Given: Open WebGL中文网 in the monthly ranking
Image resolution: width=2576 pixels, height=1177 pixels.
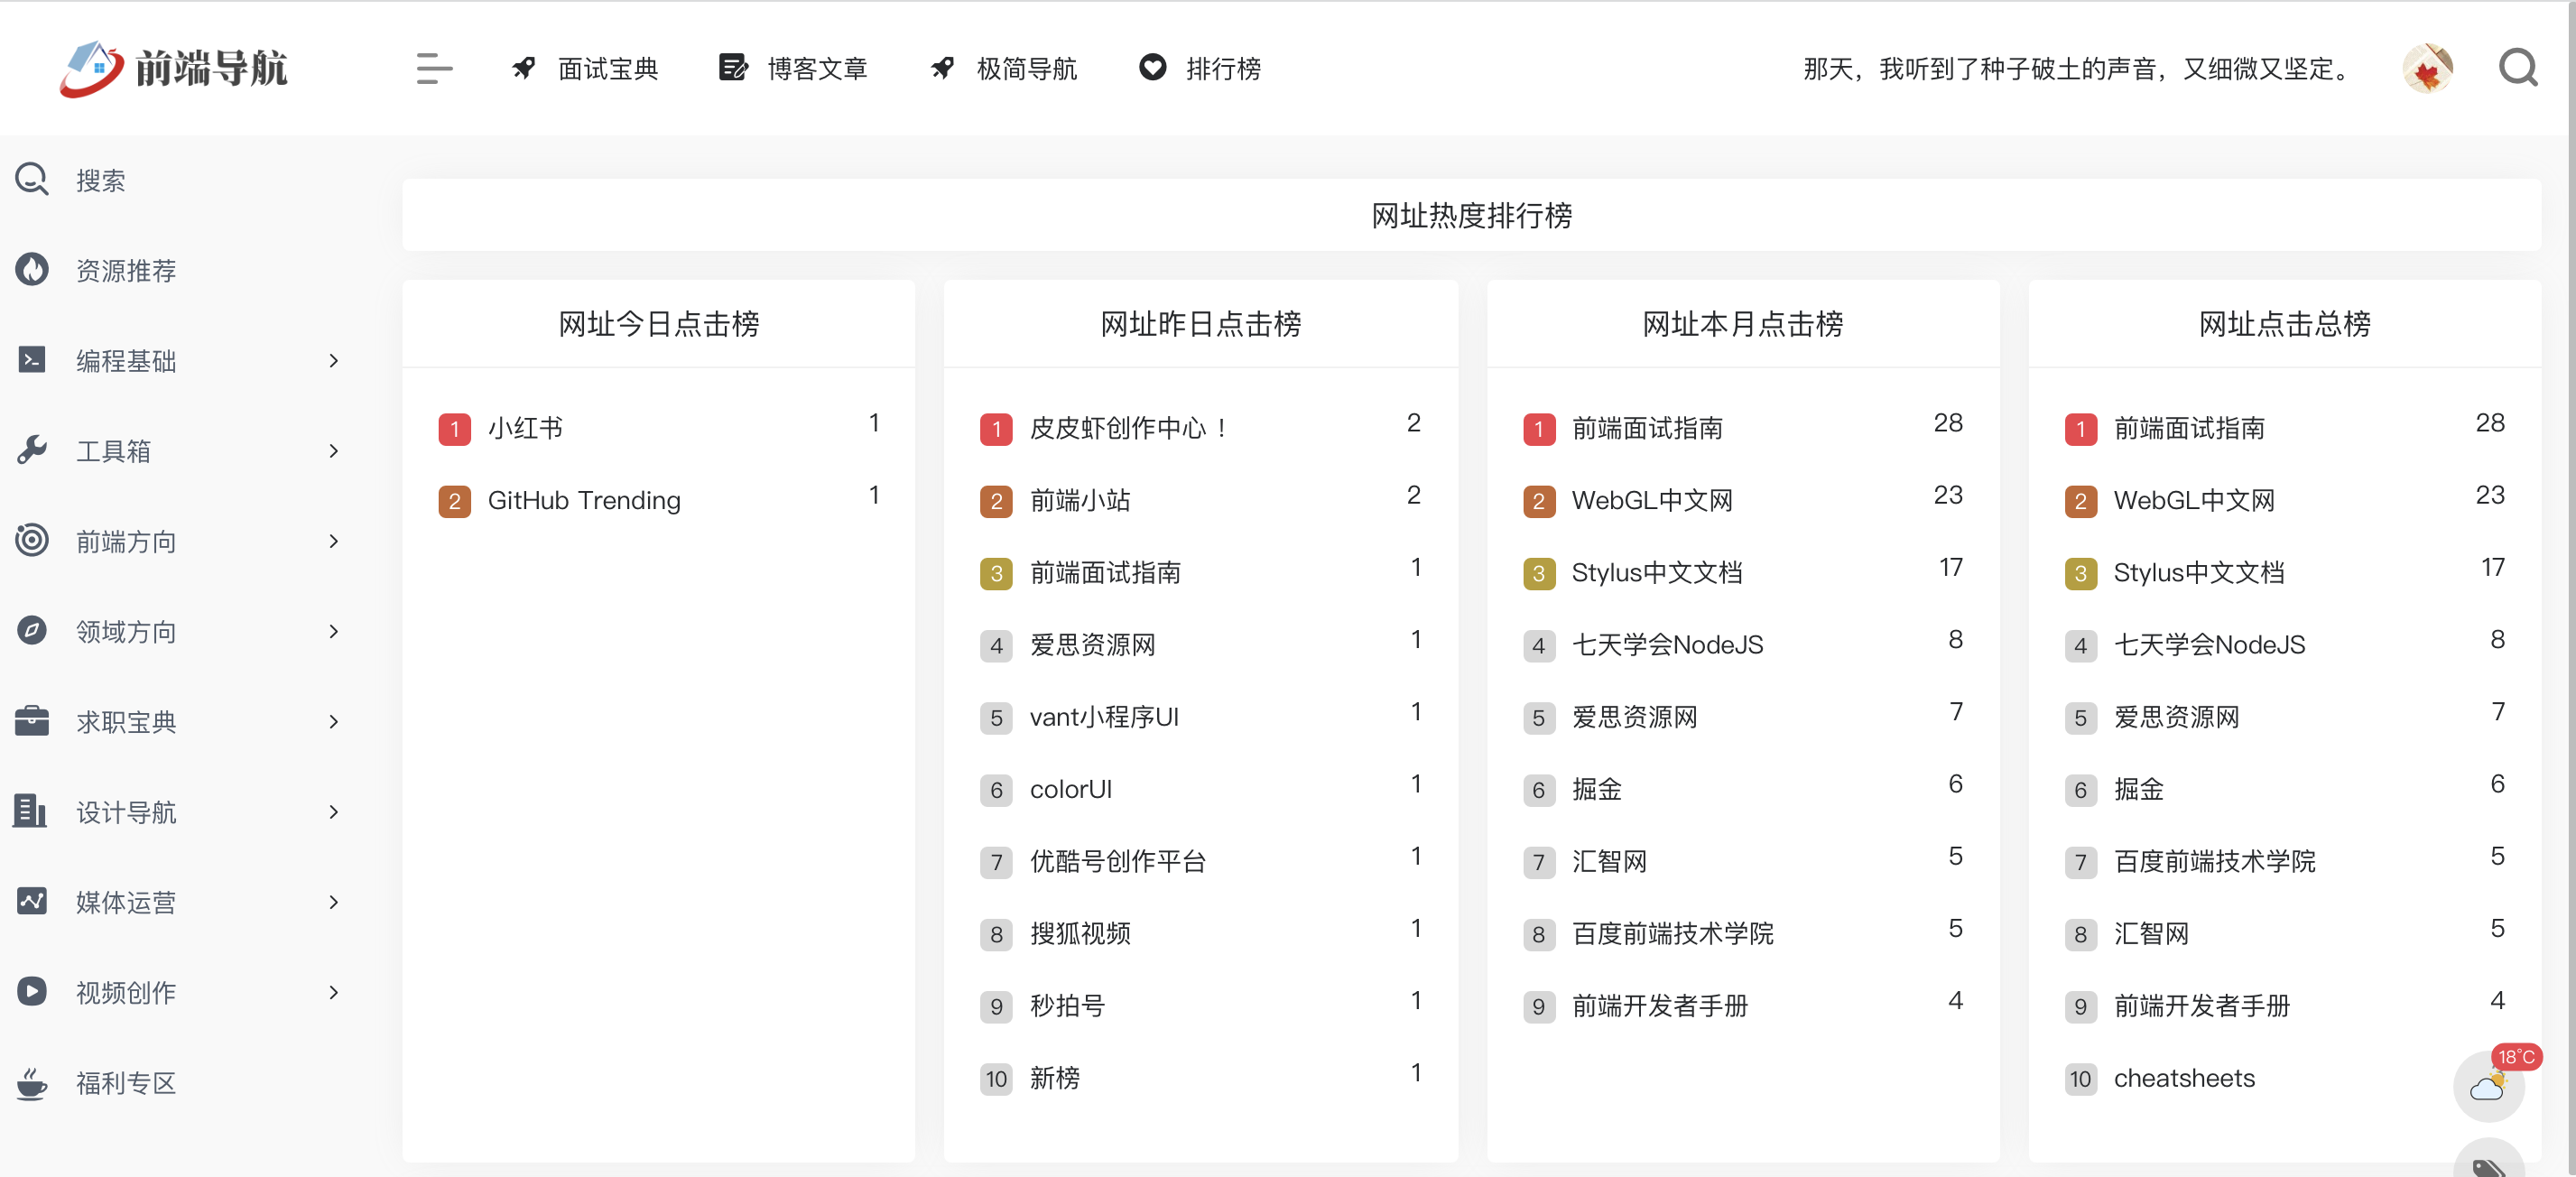Looking at the screenshot, I should click(x=1651, y=500).
